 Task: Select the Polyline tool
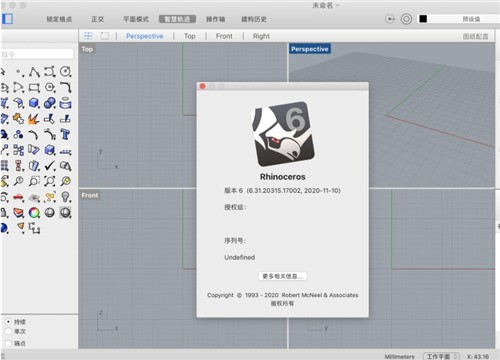coord(34,72)
